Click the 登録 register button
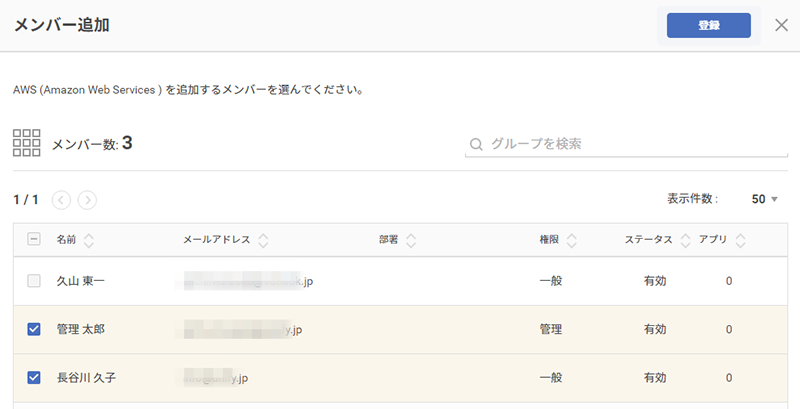Viewport: 800px width, 409px height. pyautogui.click(x=709, y=25)
